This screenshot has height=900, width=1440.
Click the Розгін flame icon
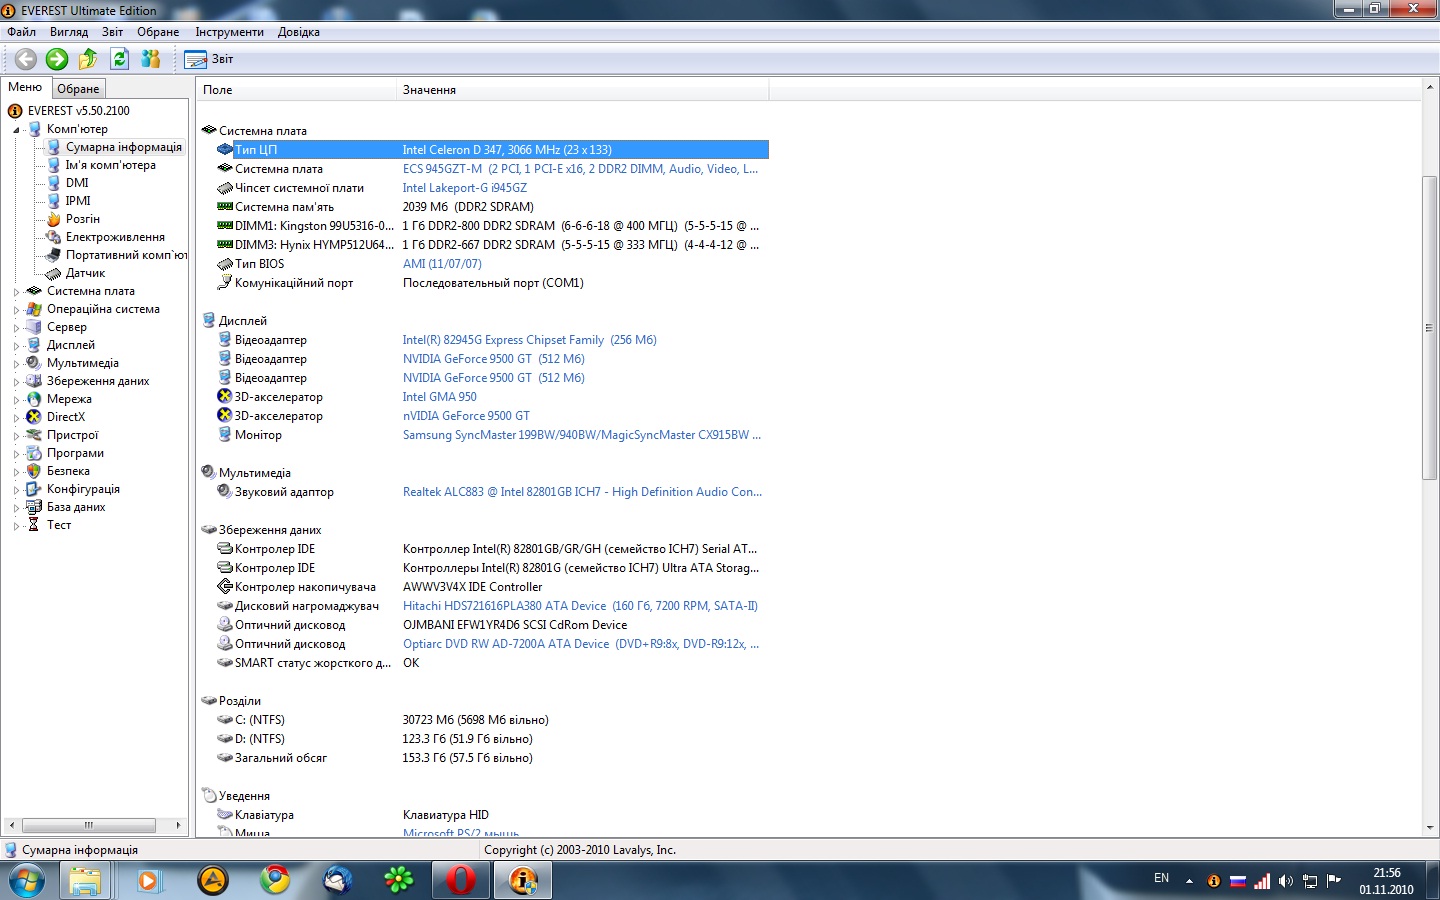coord(54,219)
